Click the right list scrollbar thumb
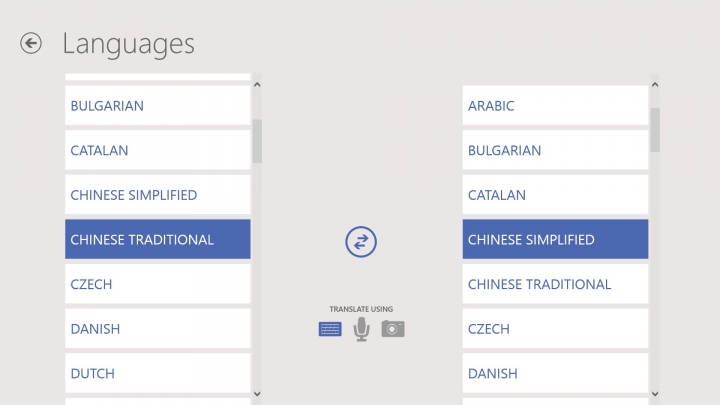 coord(655,130)
